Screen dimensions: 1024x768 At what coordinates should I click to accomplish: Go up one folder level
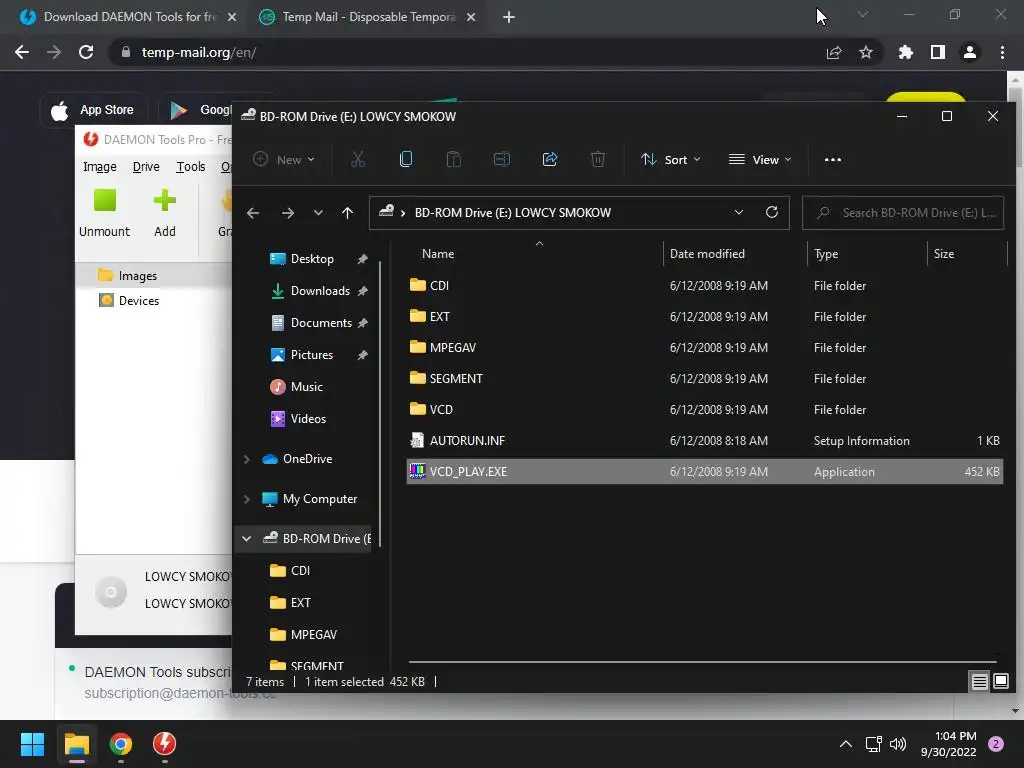(347, 213)
